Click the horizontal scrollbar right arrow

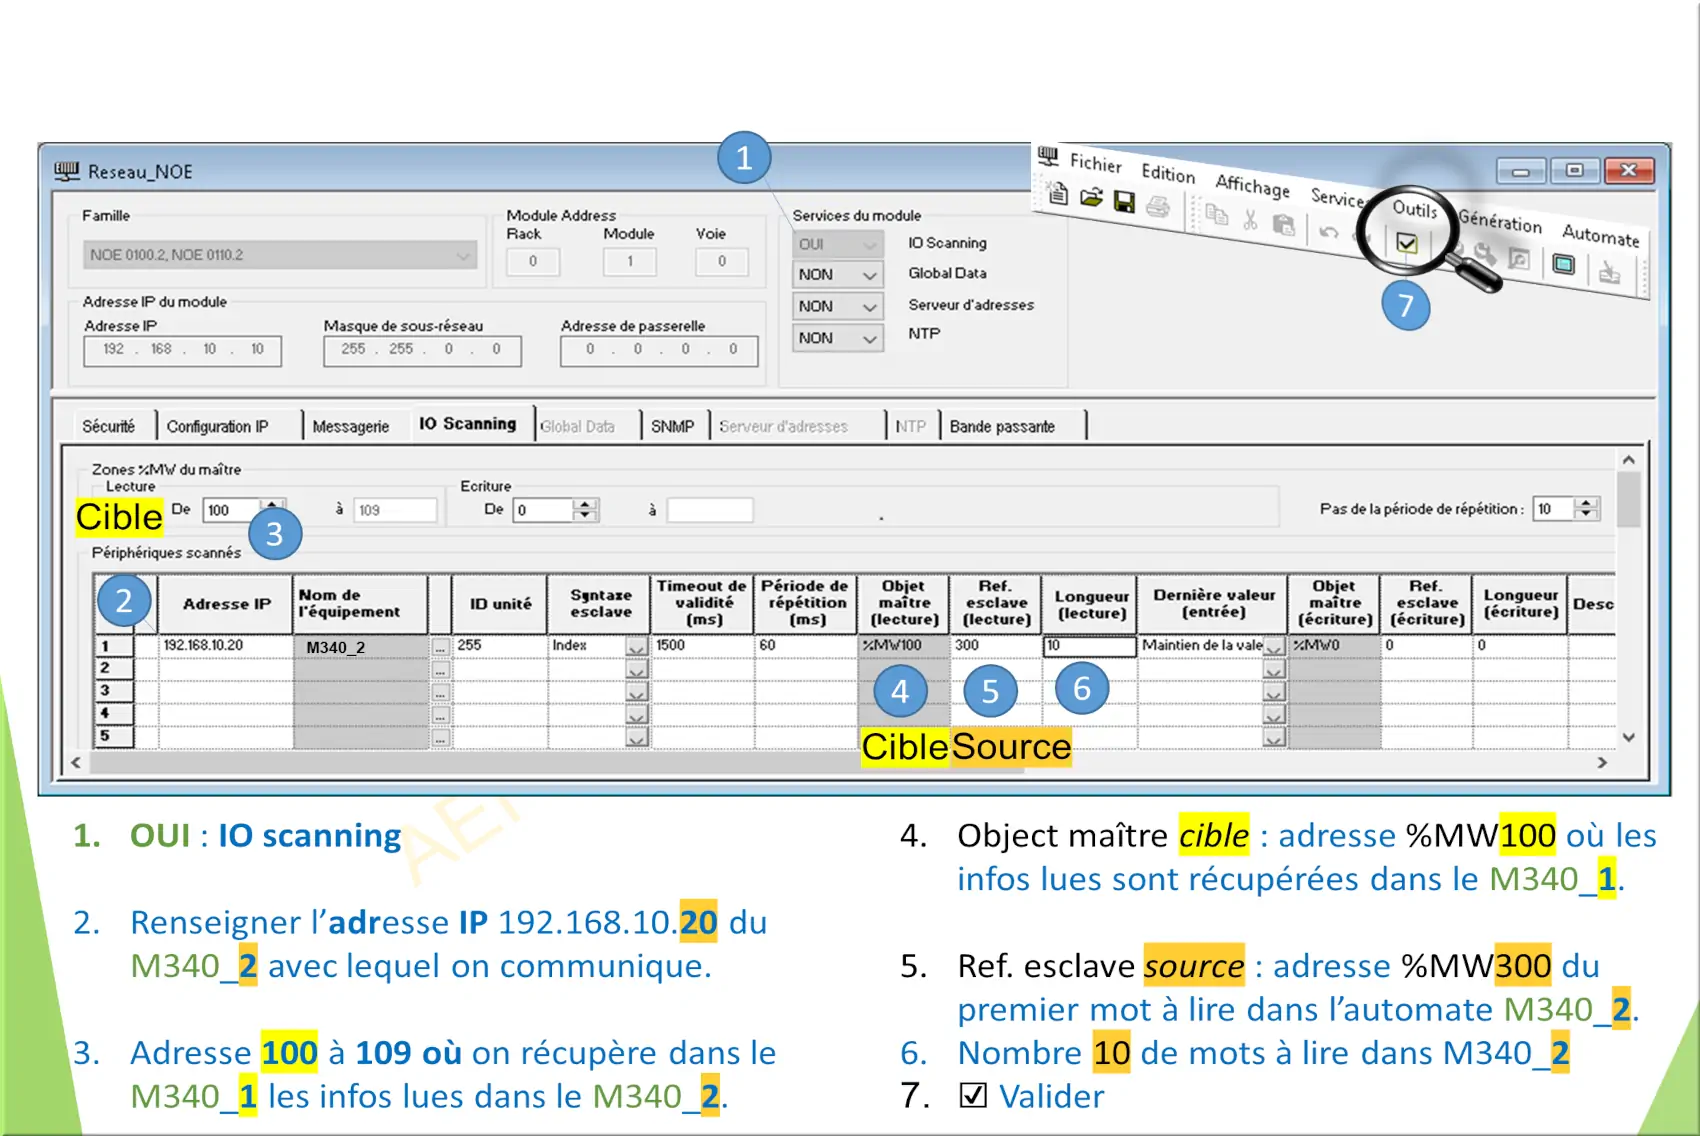[x=1602, y=762]
